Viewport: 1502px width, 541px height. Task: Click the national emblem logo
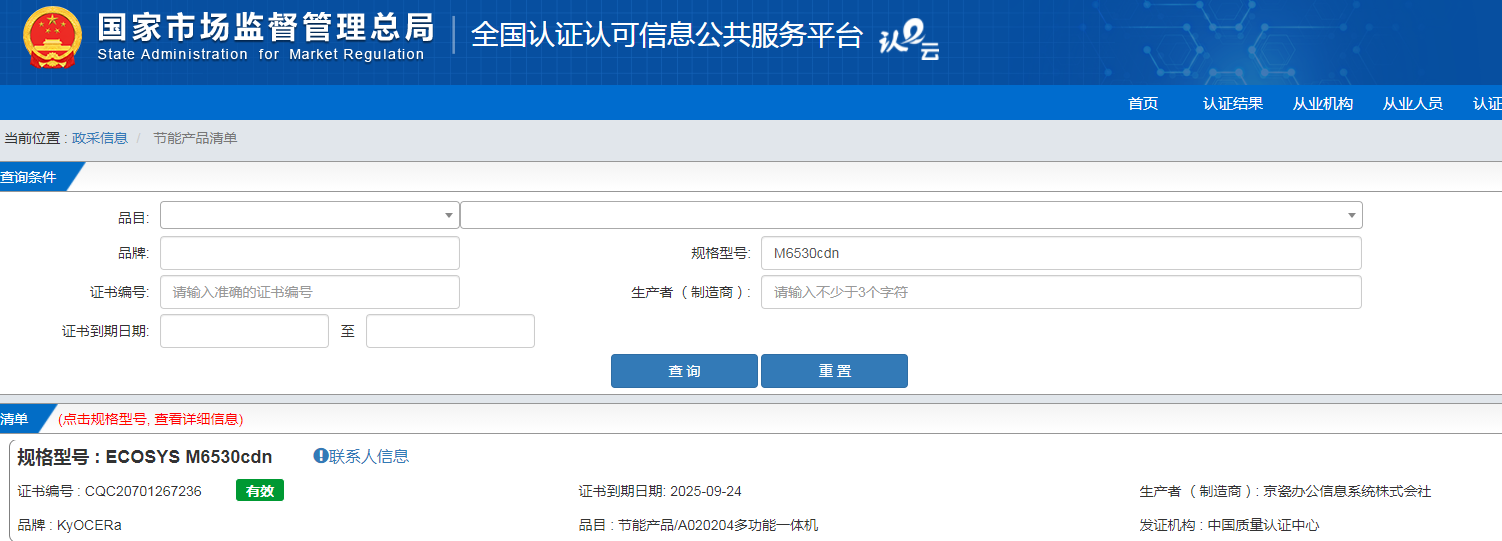pyautogui.click(x=53, y=37)
